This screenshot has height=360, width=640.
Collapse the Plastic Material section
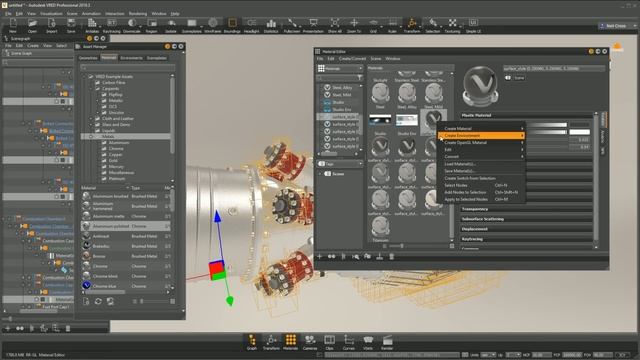(x=527, y=116)
